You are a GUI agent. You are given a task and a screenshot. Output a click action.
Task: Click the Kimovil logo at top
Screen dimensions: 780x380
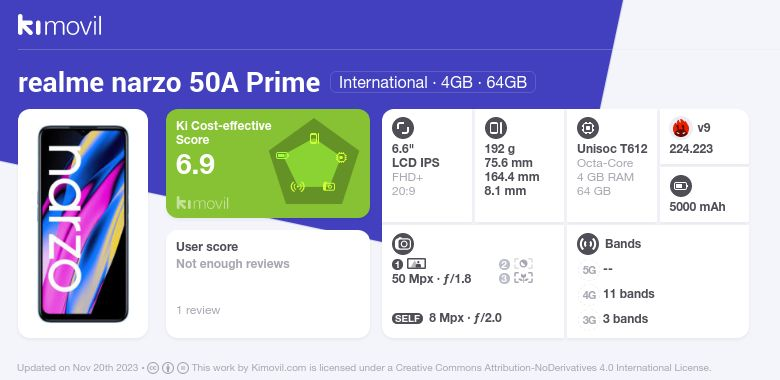coord(60,25)
